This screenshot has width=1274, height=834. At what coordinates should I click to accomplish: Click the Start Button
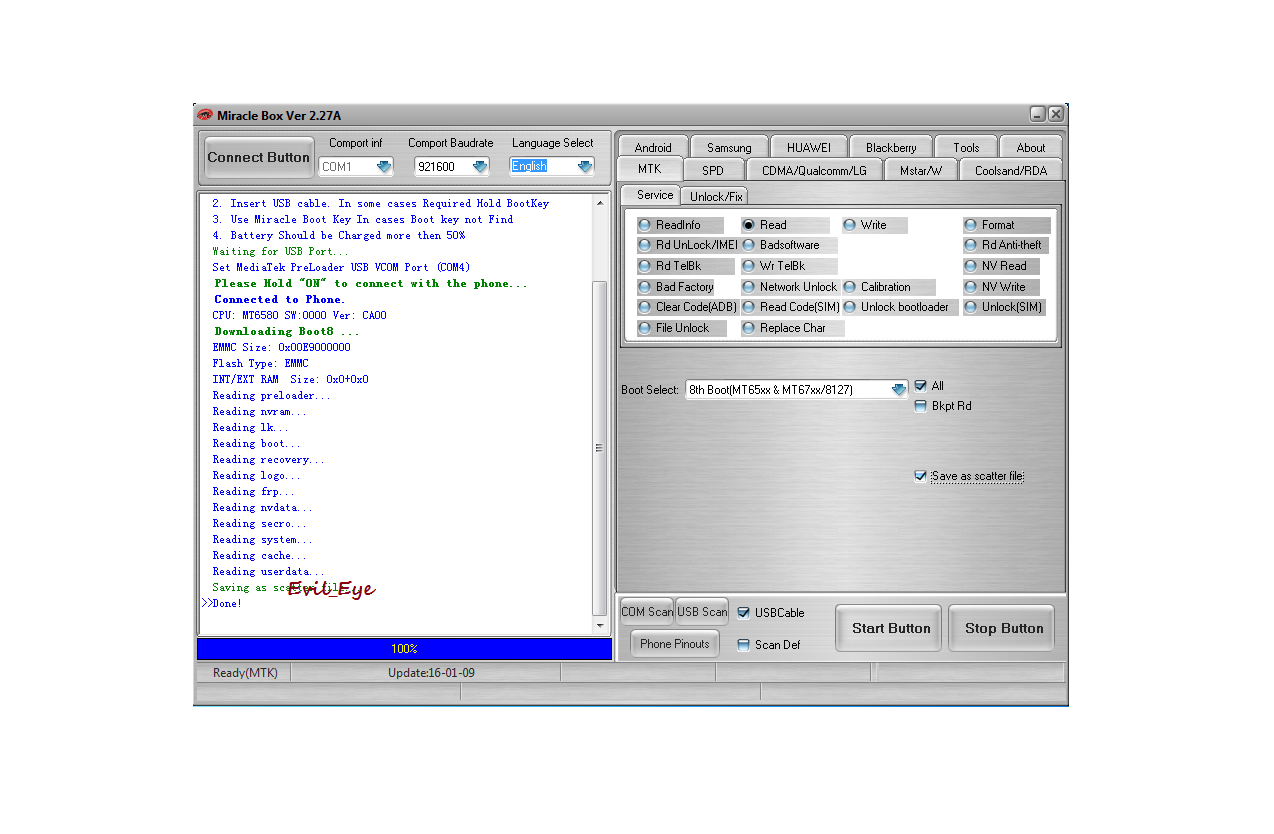point(890,628)
